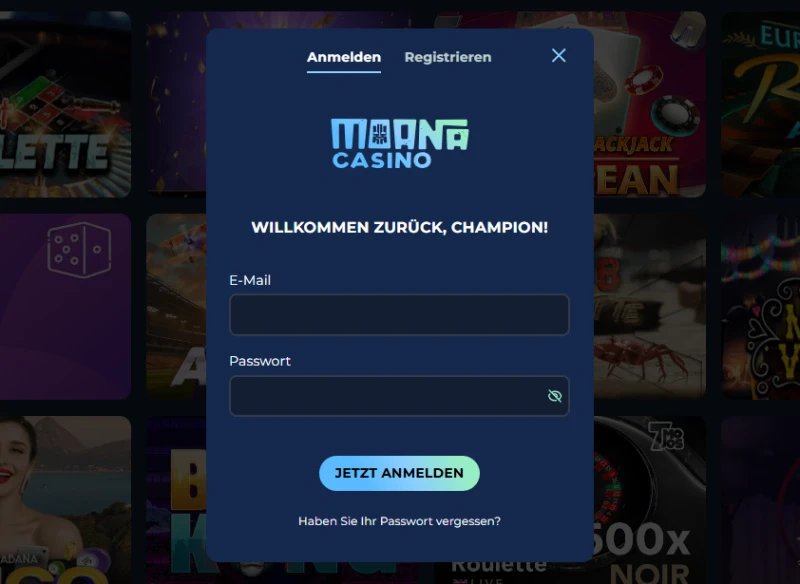Open the dark purple tile at bottom right
800x584 pixels.
click(x=760, y=500)
